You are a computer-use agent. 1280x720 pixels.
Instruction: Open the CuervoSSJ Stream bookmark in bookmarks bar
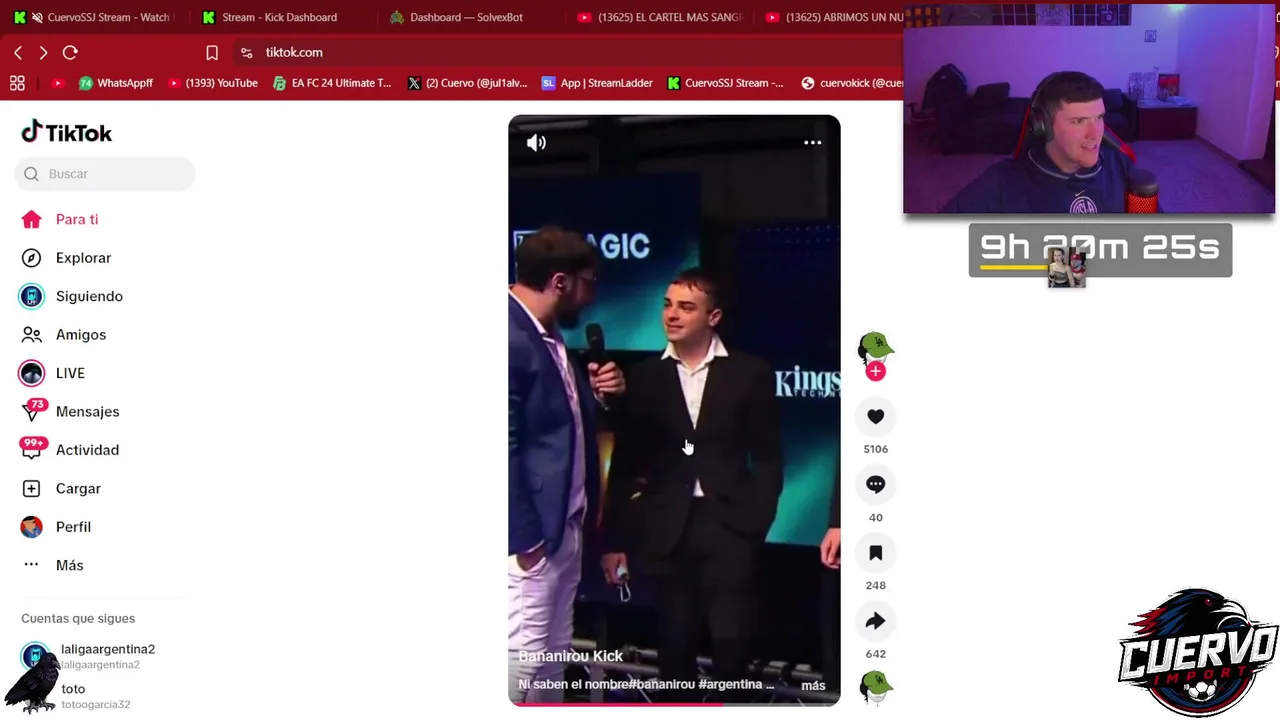[x=726, y=83]
